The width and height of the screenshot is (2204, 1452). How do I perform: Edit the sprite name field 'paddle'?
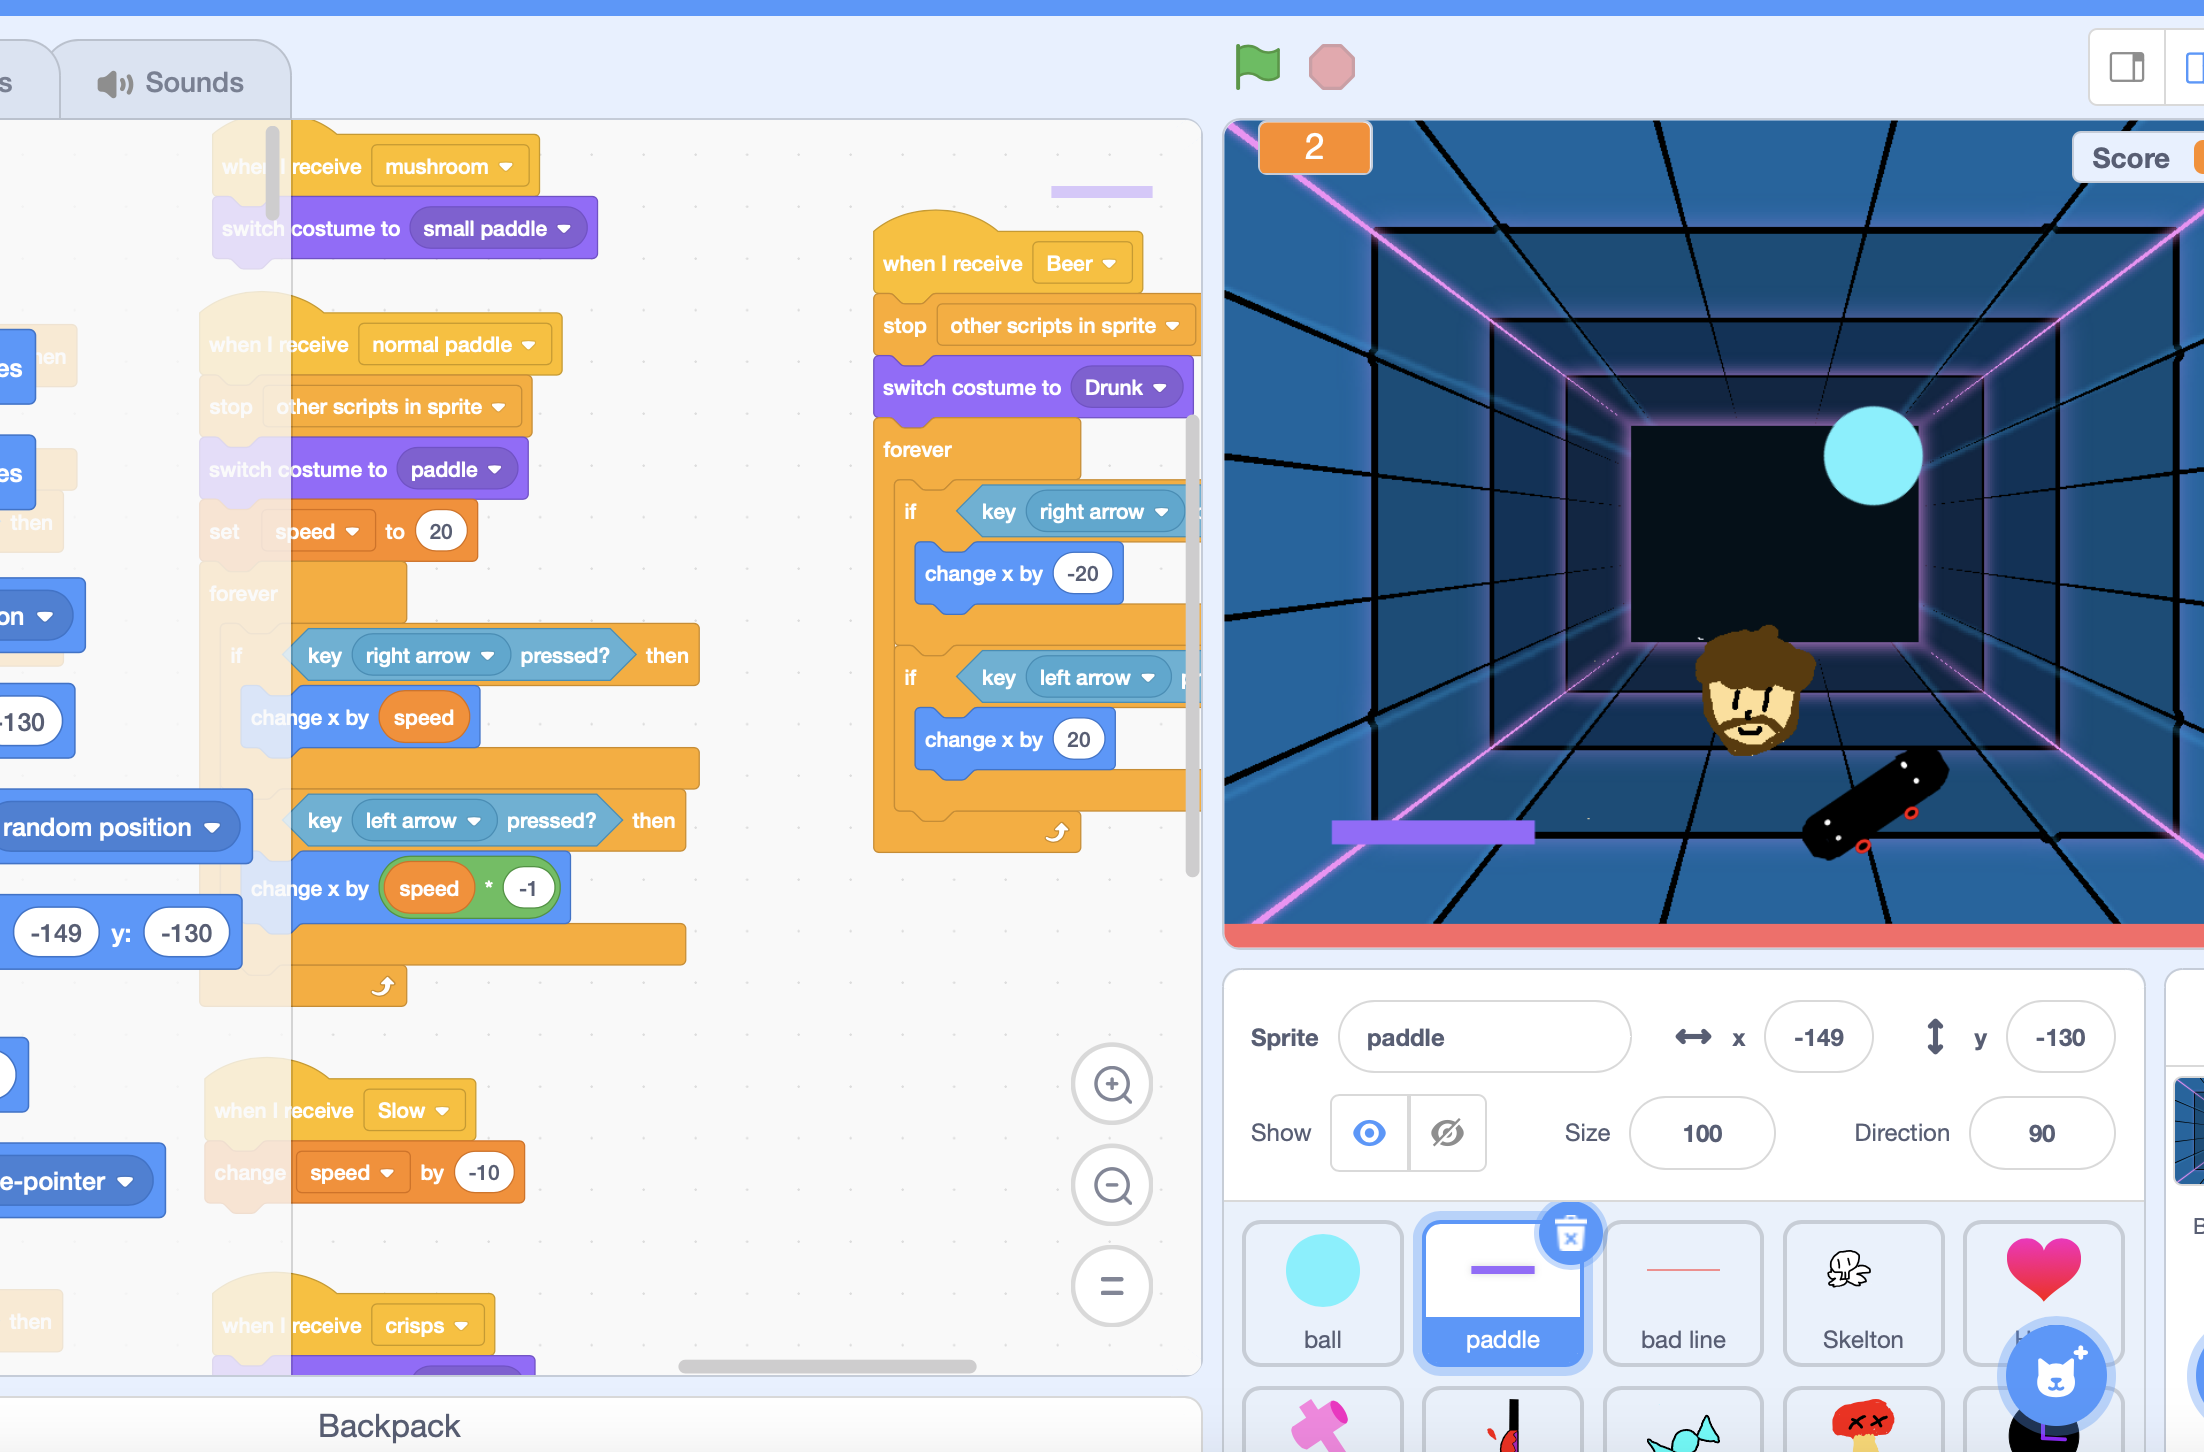[x=1484, y=1037]
